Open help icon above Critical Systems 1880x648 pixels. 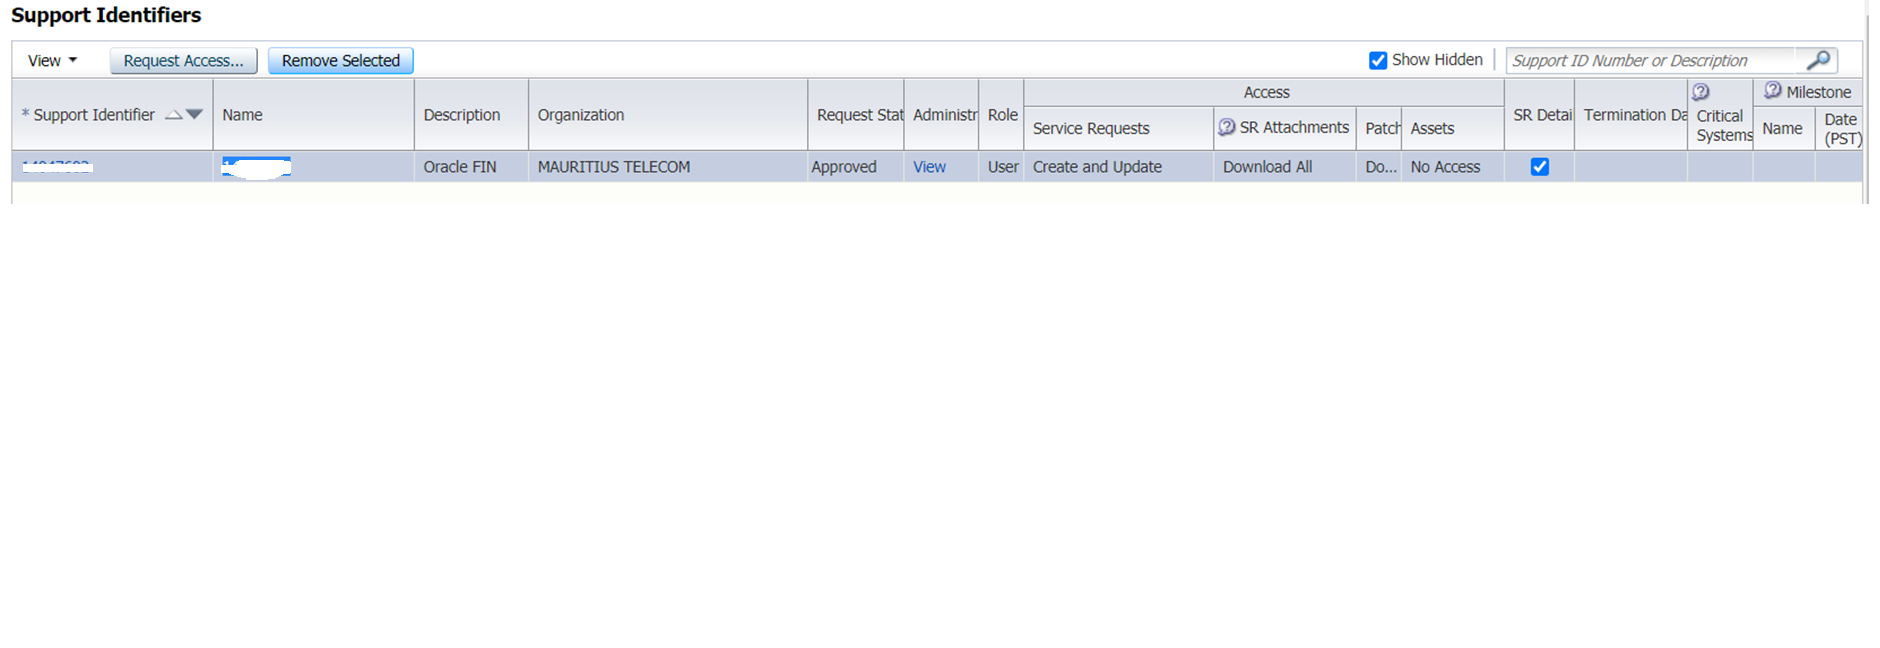pyautogui.click(x=1700, y=92)
